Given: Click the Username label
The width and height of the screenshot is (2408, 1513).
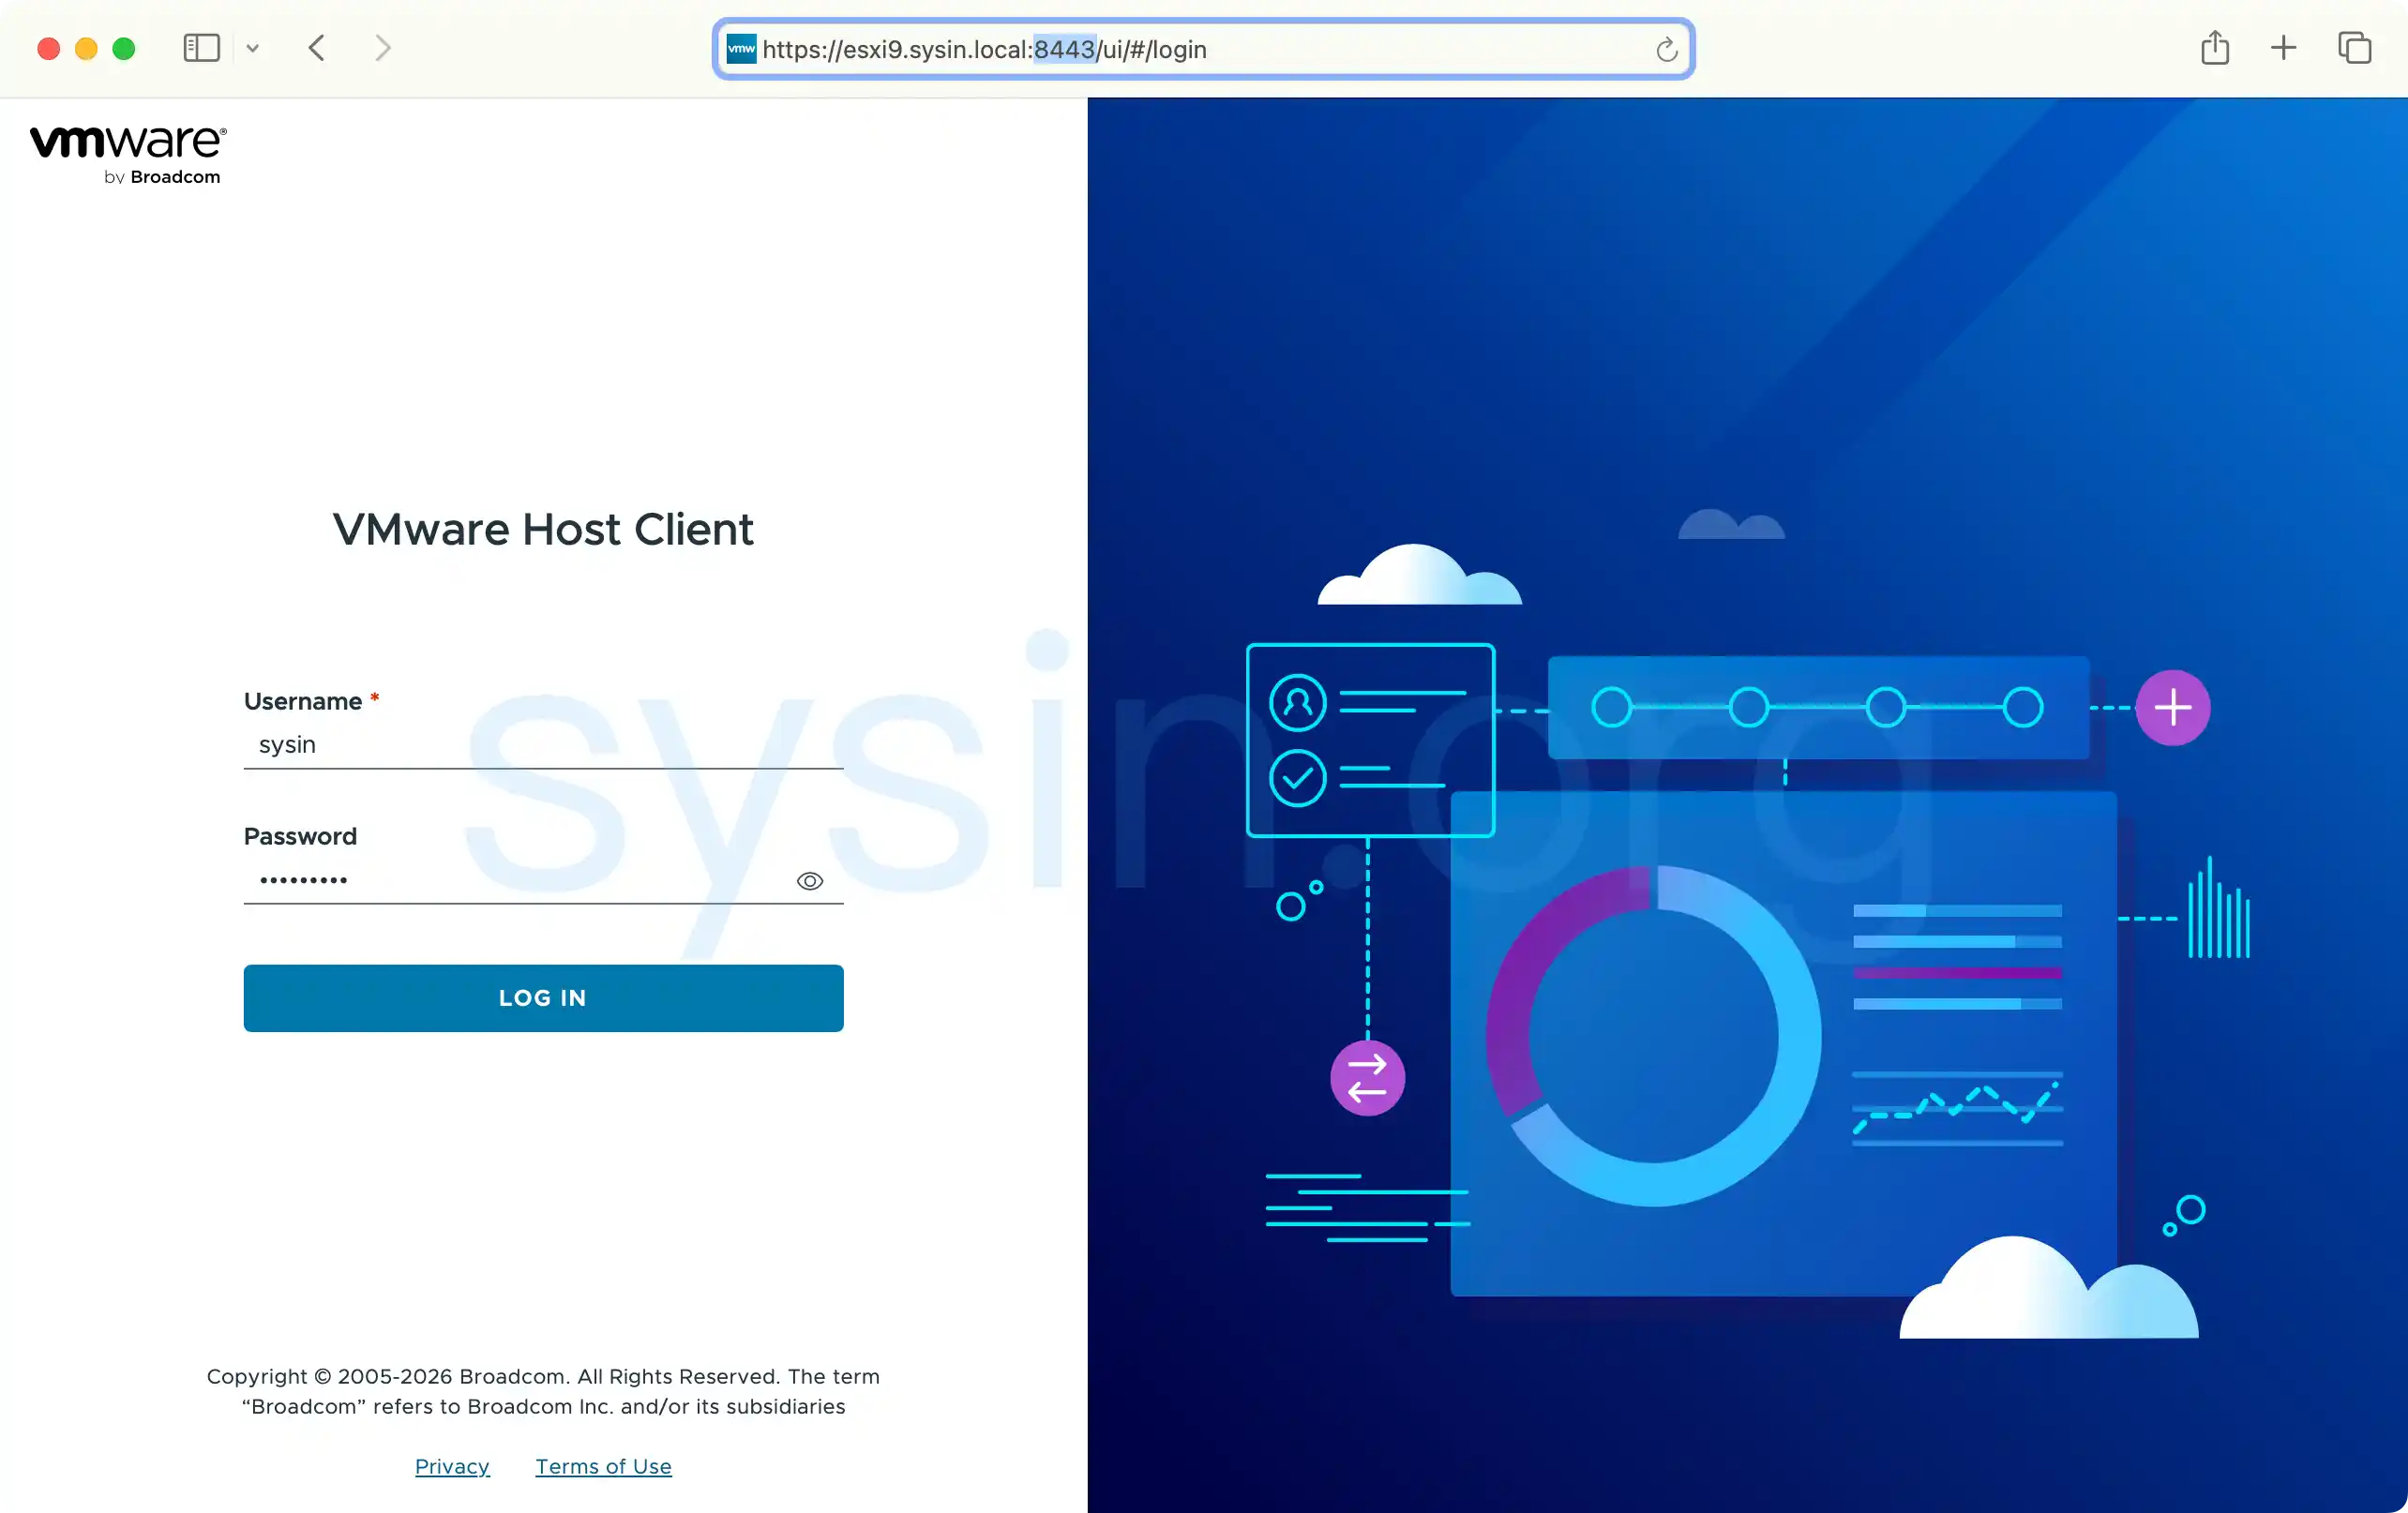Looking at the screenshot, I should [303, 701].
